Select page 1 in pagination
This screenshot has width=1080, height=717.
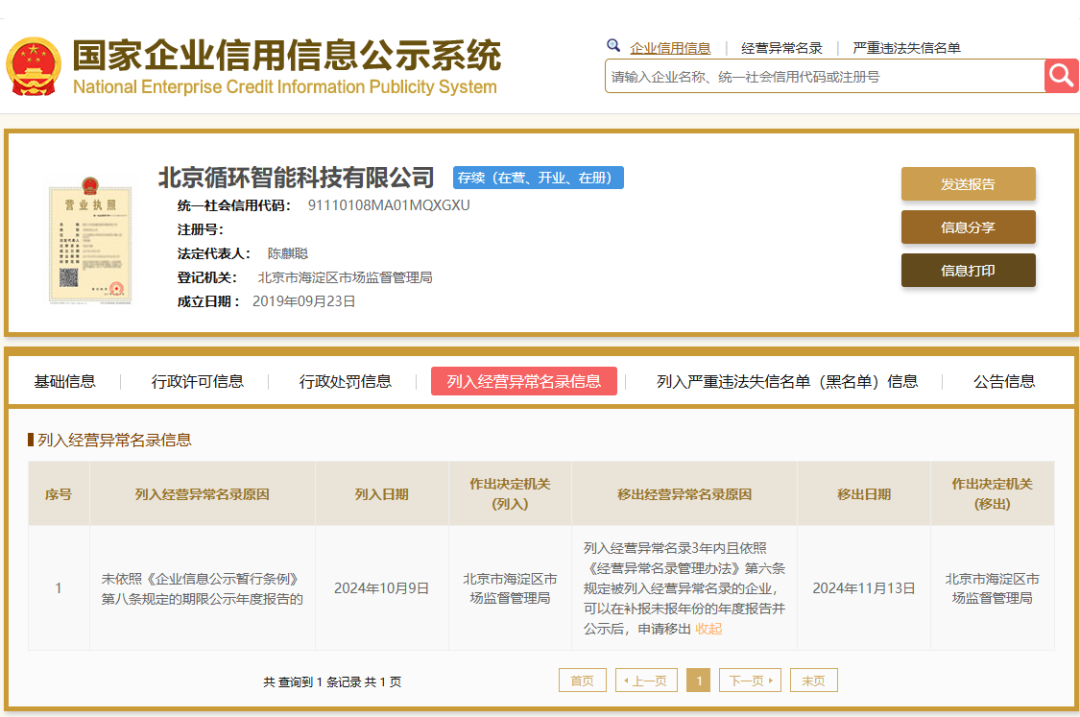pos(698,680)
